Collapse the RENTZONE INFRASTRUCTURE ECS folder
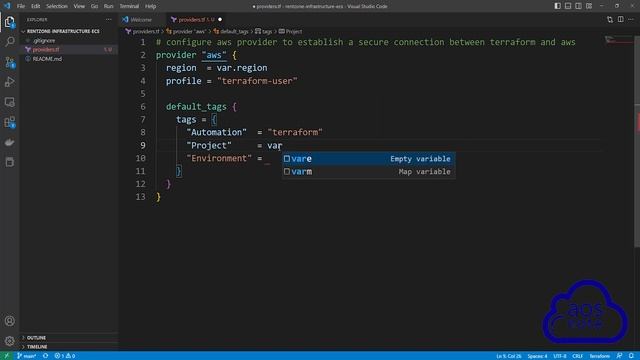 tap(63, 31)
